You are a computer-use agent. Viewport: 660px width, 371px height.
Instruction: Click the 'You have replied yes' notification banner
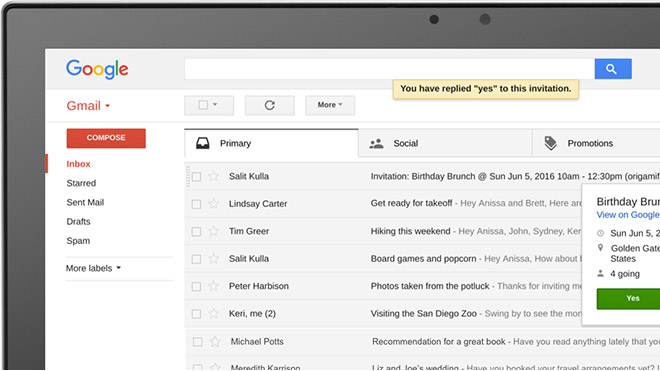[x=486, y=89]
